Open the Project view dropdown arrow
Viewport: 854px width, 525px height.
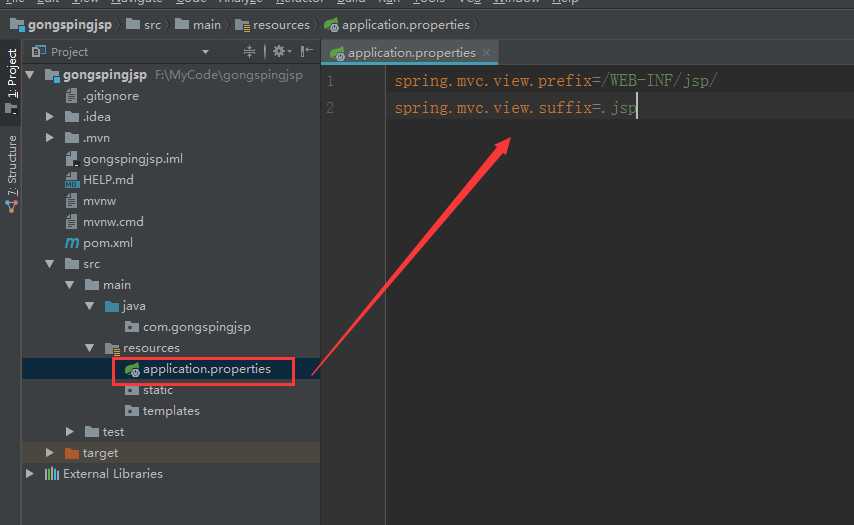click(x=205, y=52)
